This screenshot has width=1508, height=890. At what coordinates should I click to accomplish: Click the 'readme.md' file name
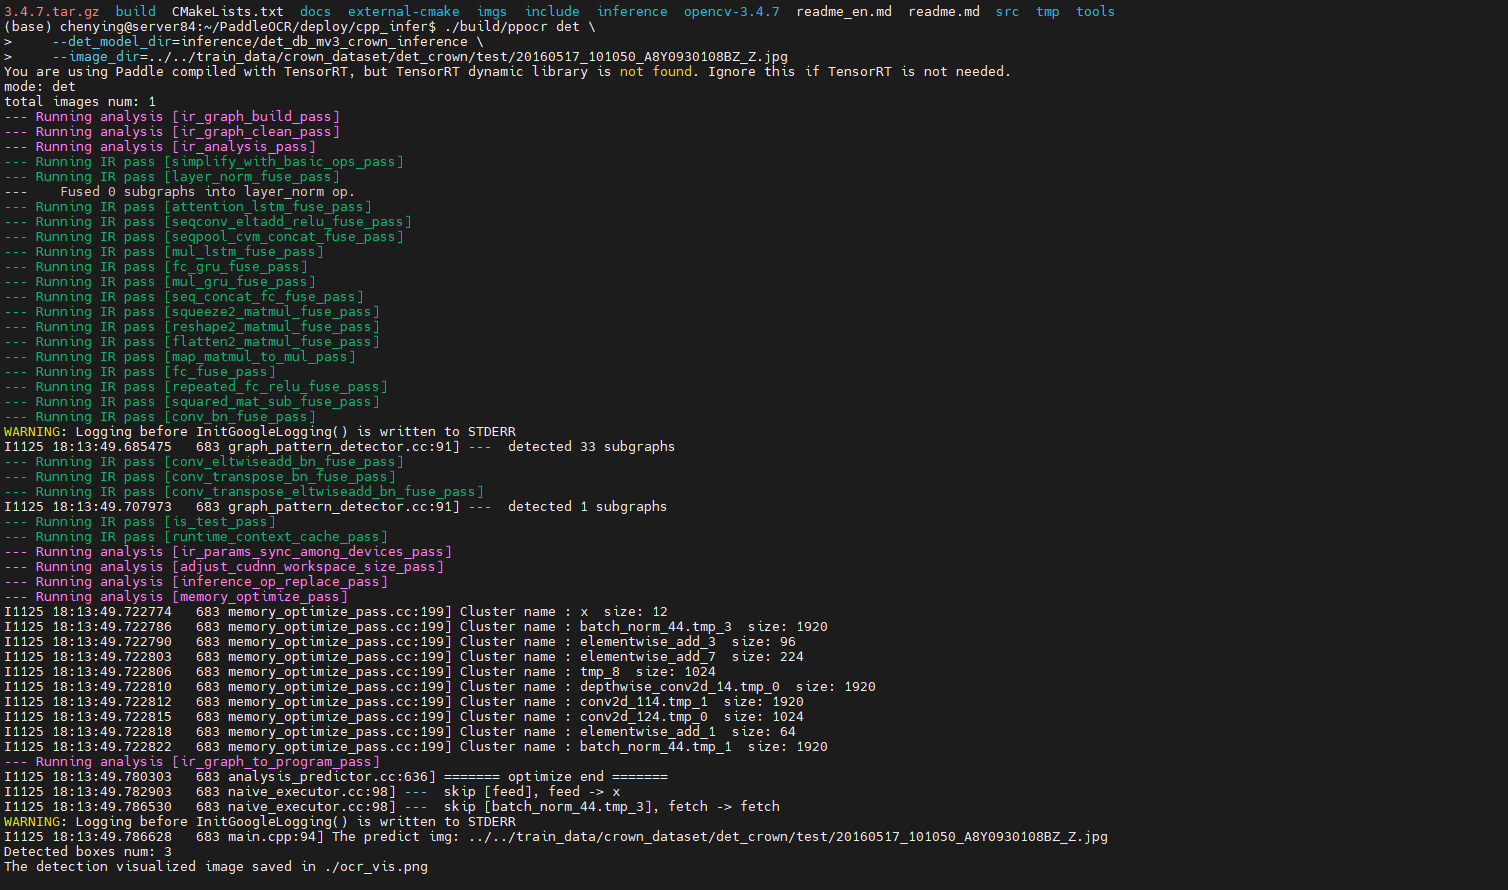[x=944, y=11]
